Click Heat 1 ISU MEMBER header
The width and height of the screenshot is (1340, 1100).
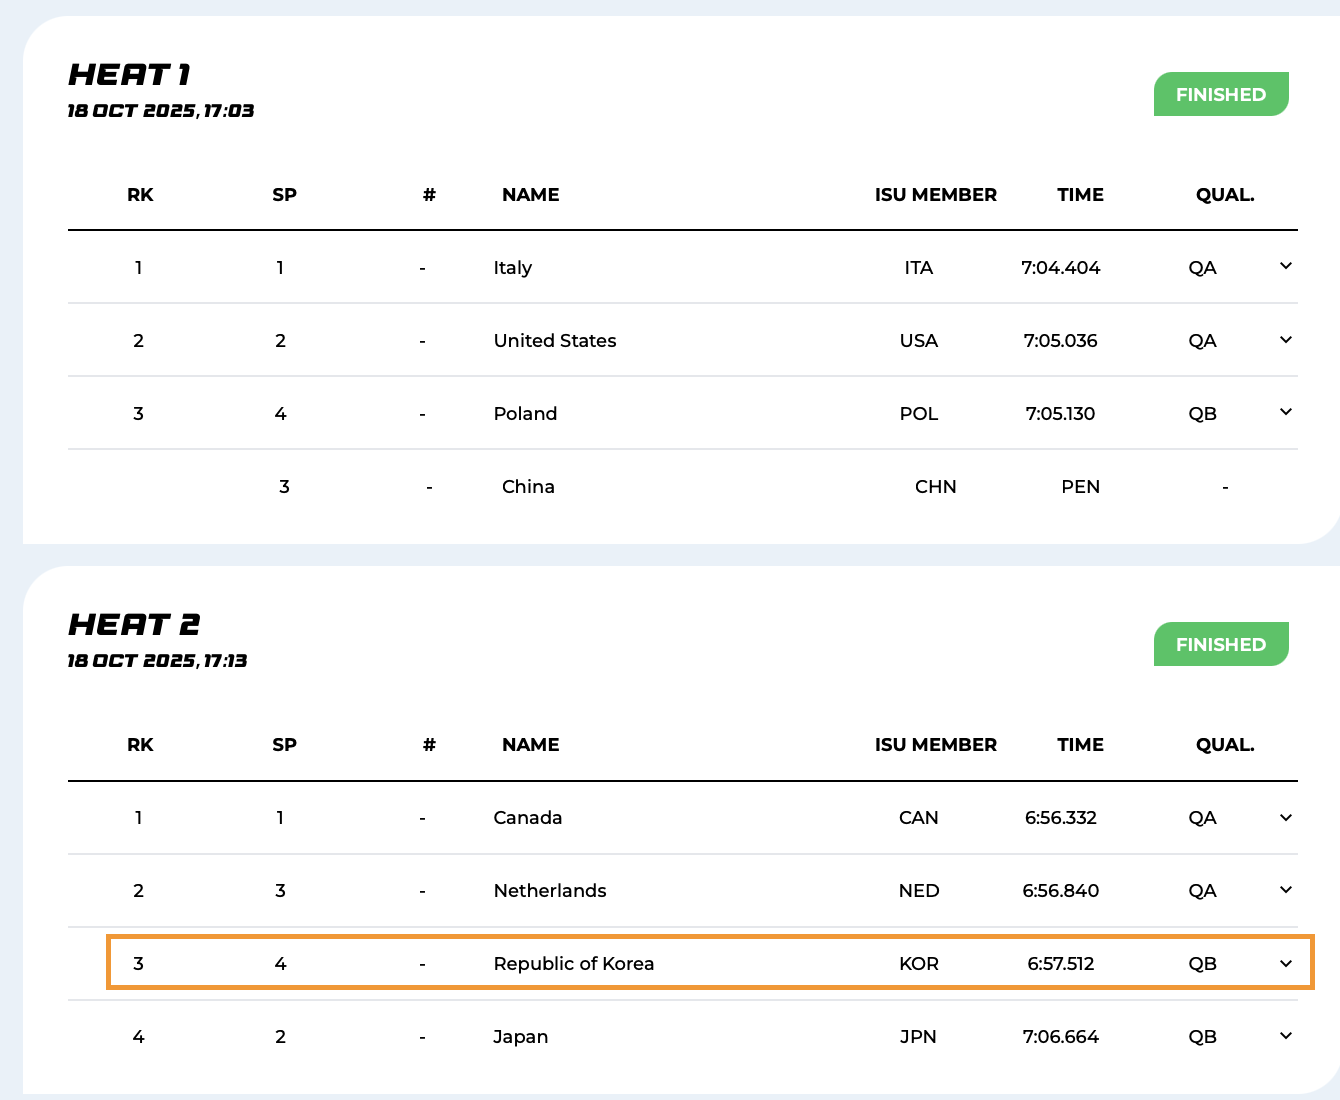(935, 195)
